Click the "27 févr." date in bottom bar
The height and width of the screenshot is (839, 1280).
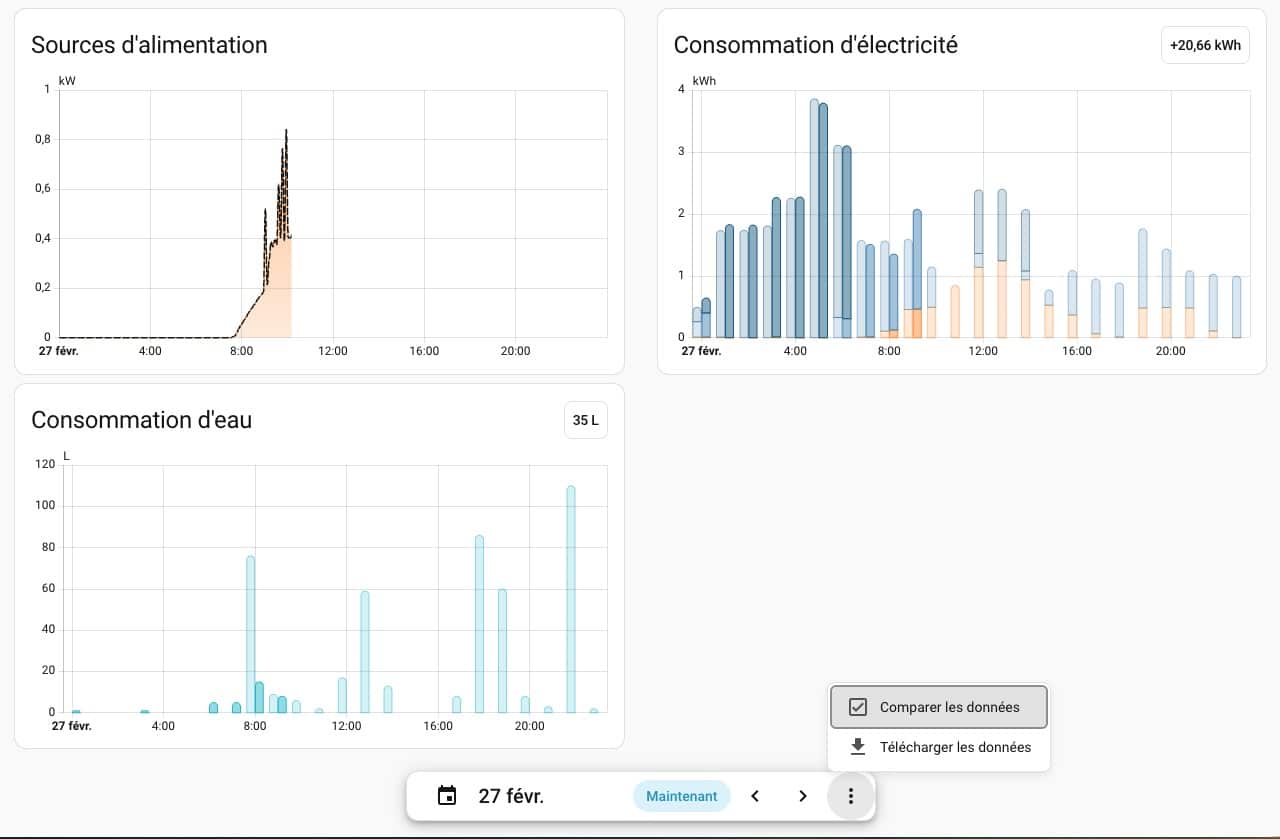(x=511, y=796)
